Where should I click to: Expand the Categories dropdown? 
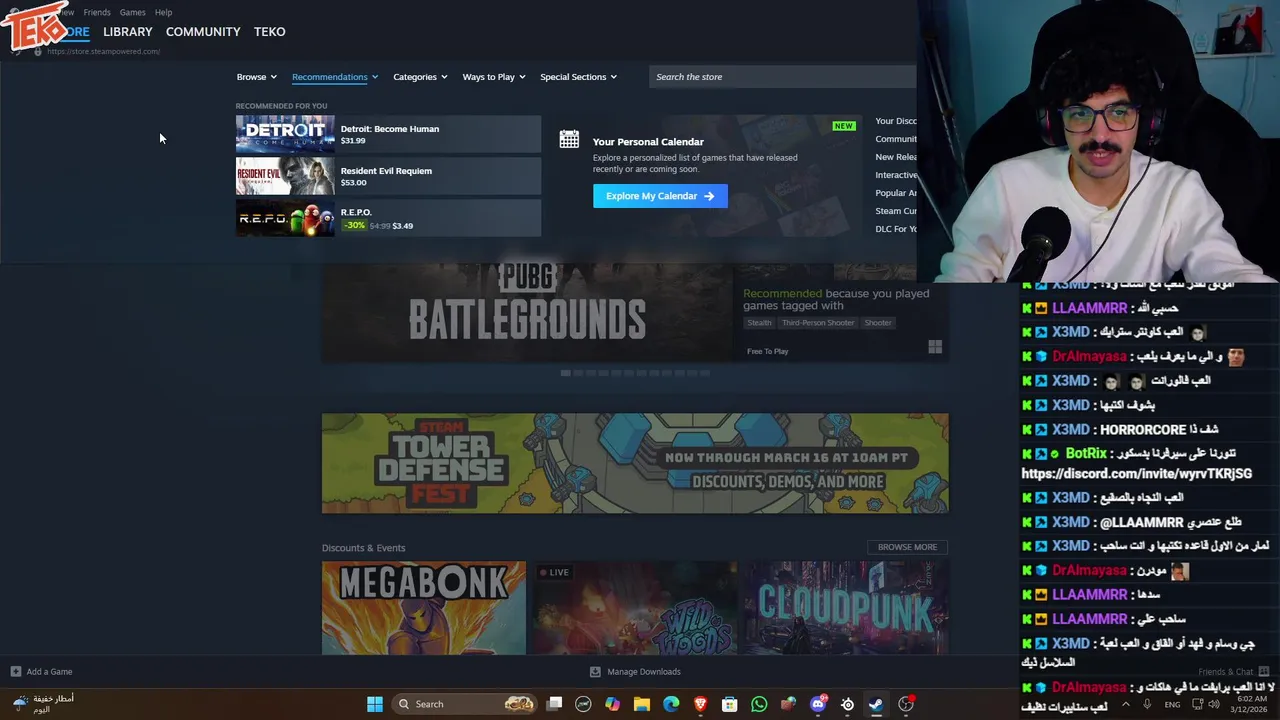pyautogui.click(x=420, y=77)
